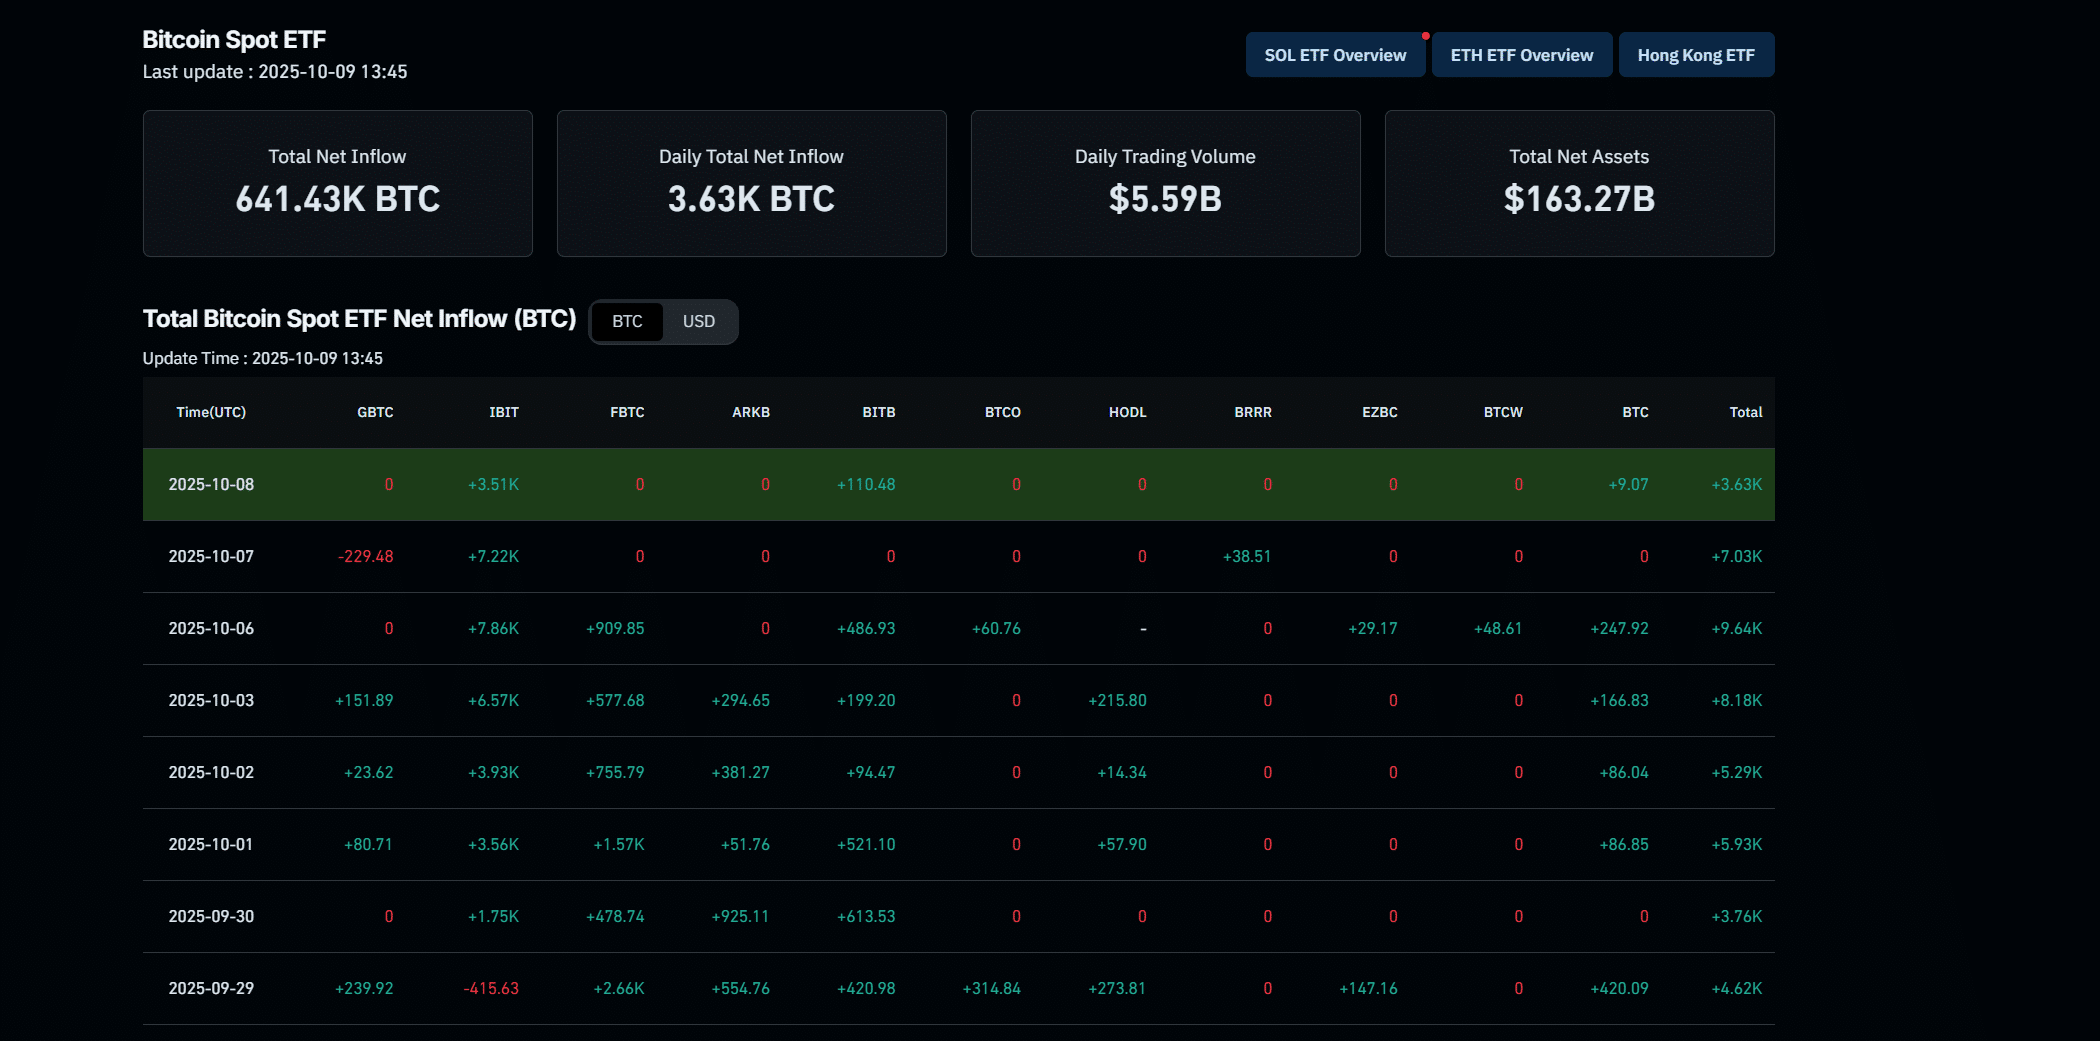
Task: Click the Time(UTC) column header
Action: point(211,412)
